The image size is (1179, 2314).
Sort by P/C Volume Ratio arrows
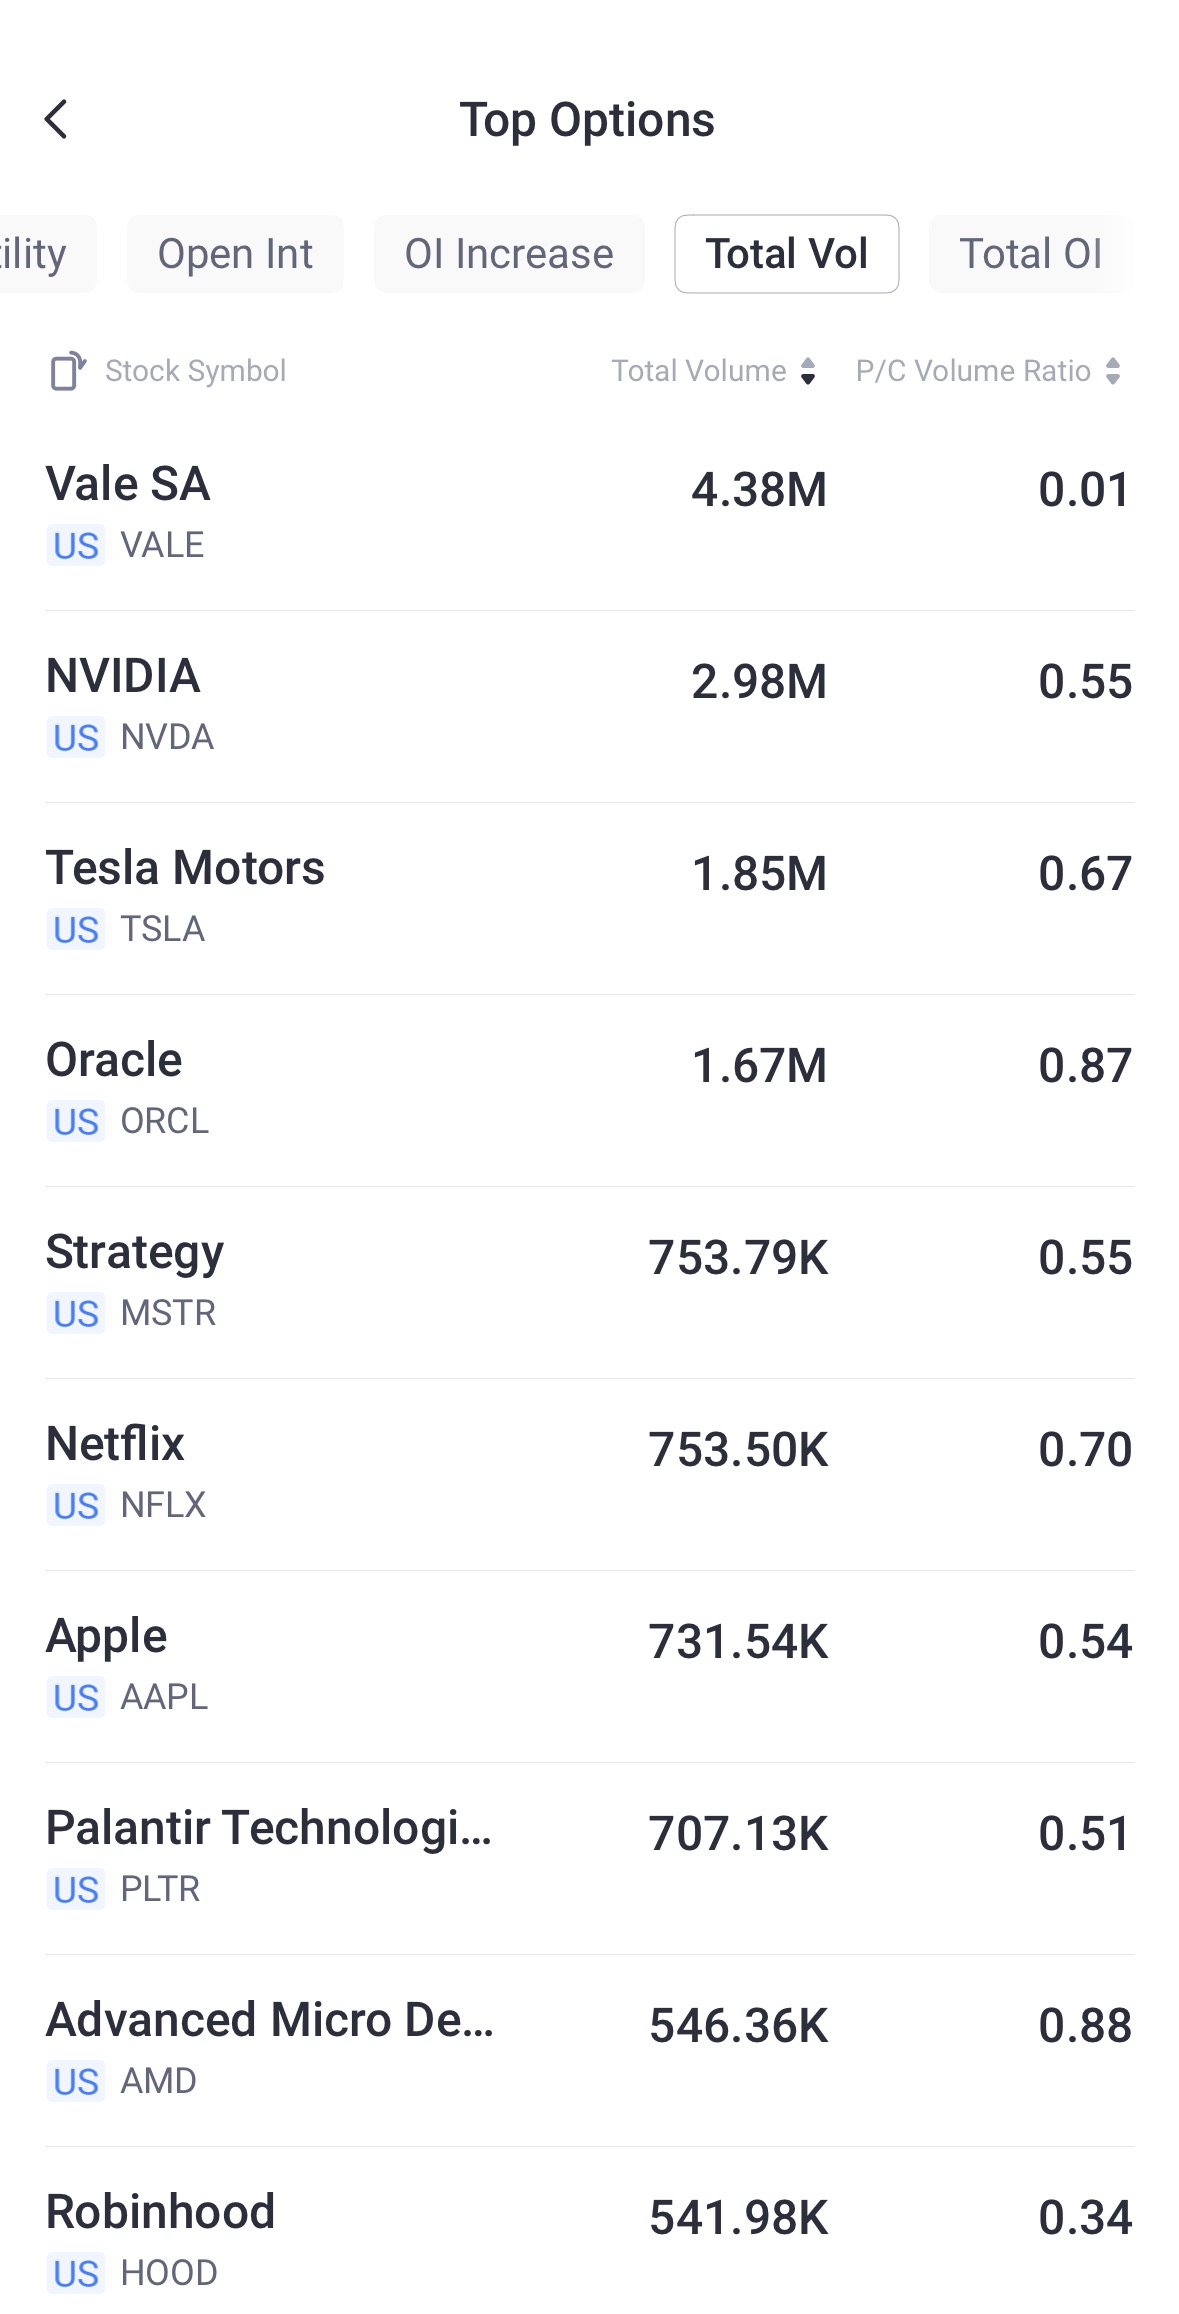[1113, 371]
